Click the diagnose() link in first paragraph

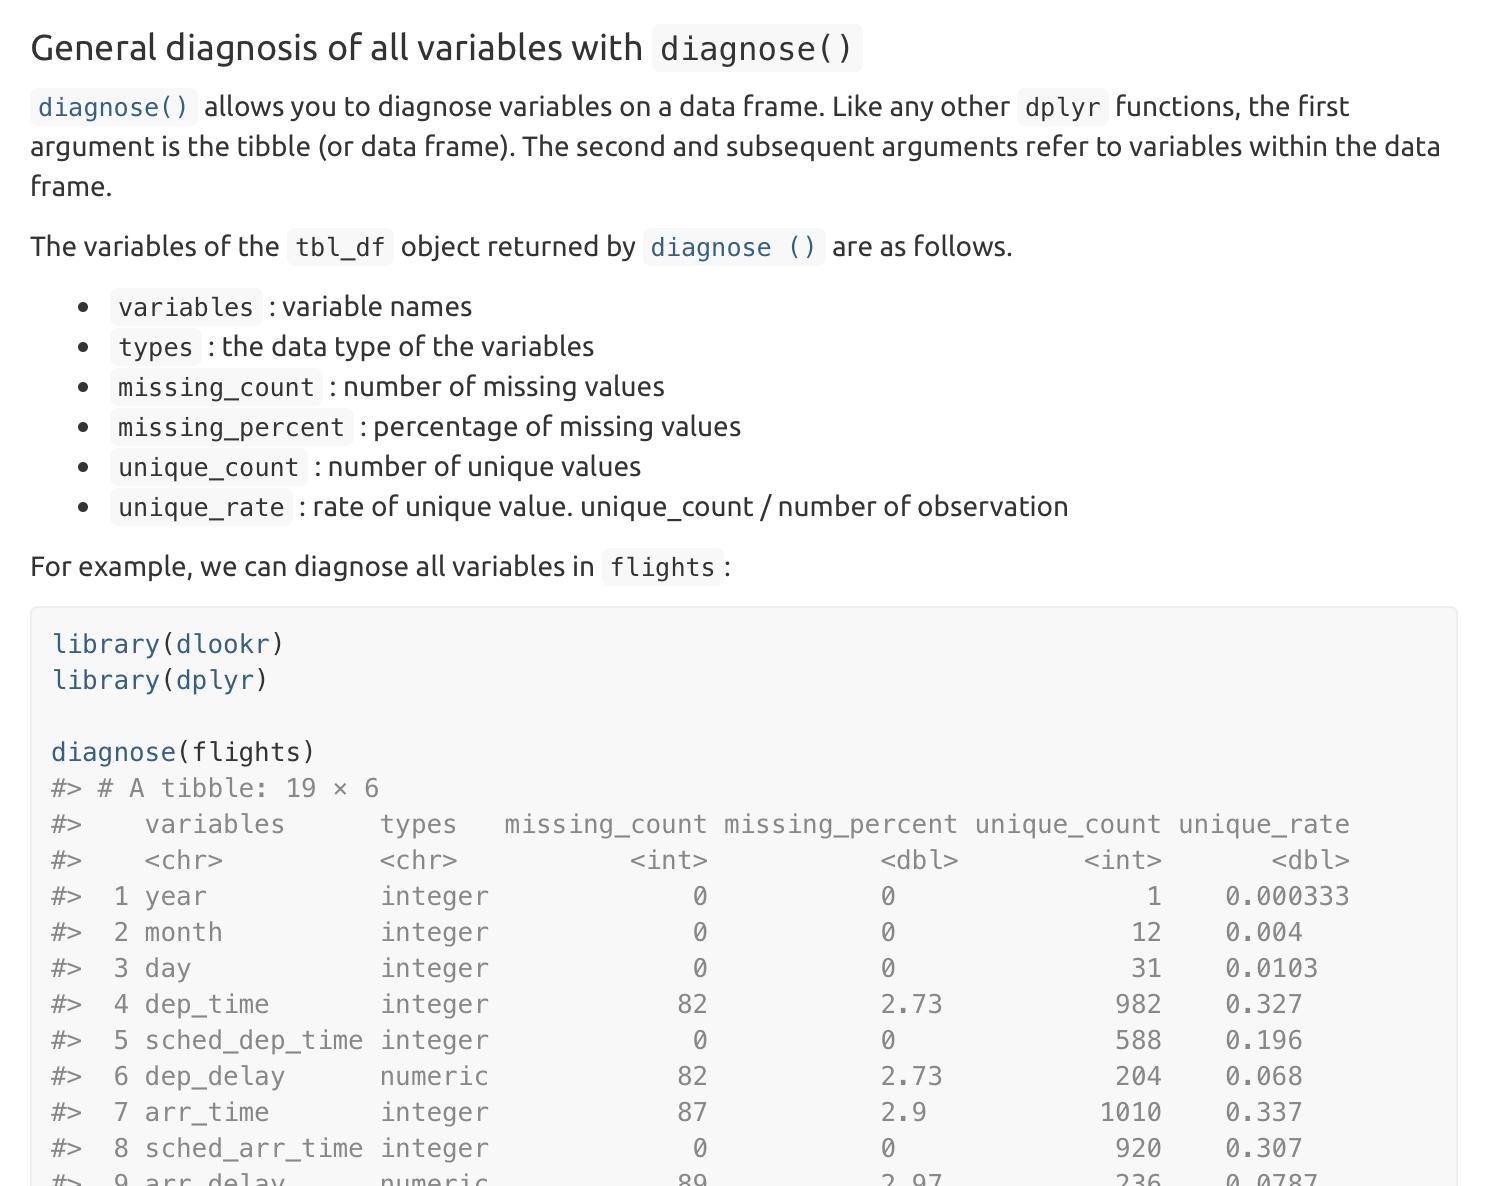(x=113, y=107)
